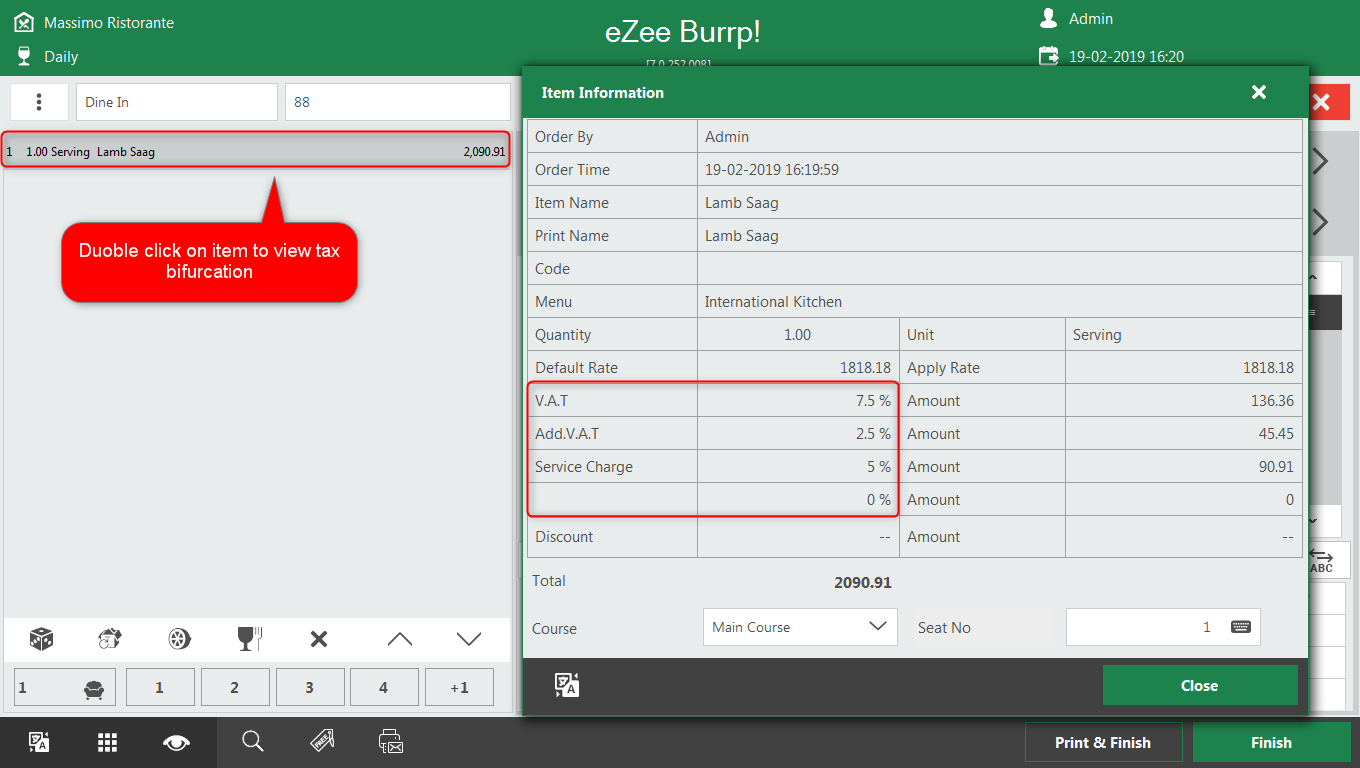Click the red X button behind the dialog
1360x768 pixels.
(x=1330, y=102)
